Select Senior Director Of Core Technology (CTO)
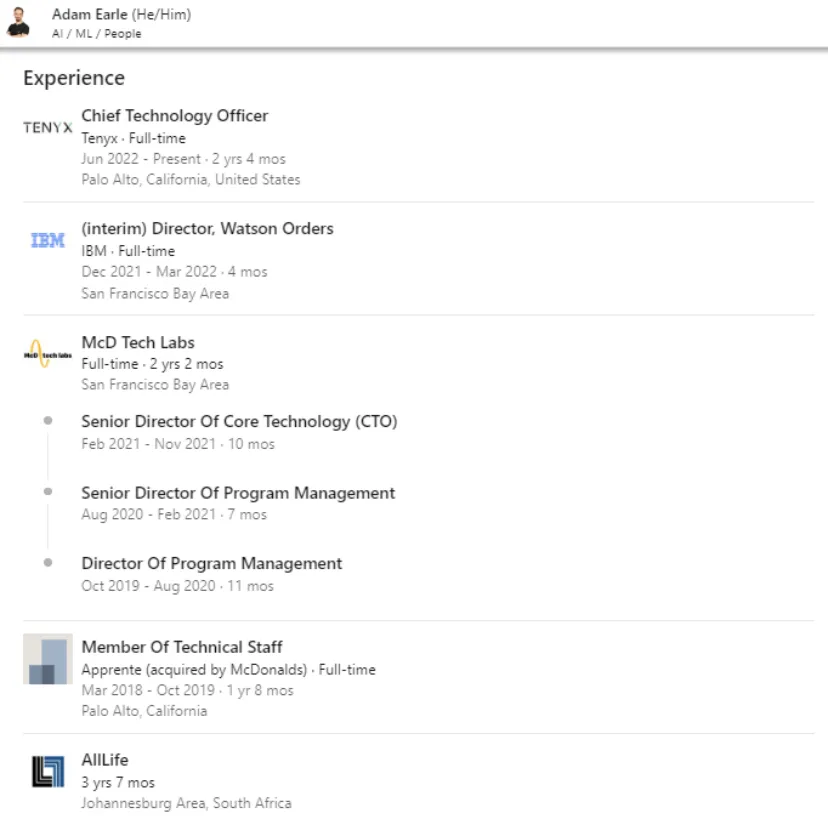This screenshot has width=828, height=819. 239,421
